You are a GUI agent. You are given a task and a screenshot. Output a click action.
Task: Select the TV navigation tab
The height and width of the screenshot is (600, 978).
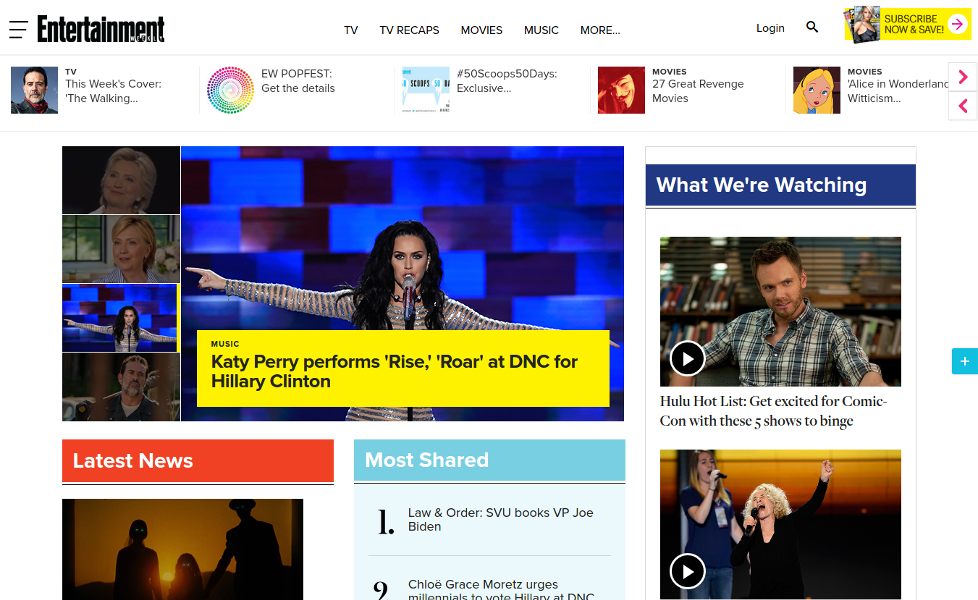[x=351, y=30]
